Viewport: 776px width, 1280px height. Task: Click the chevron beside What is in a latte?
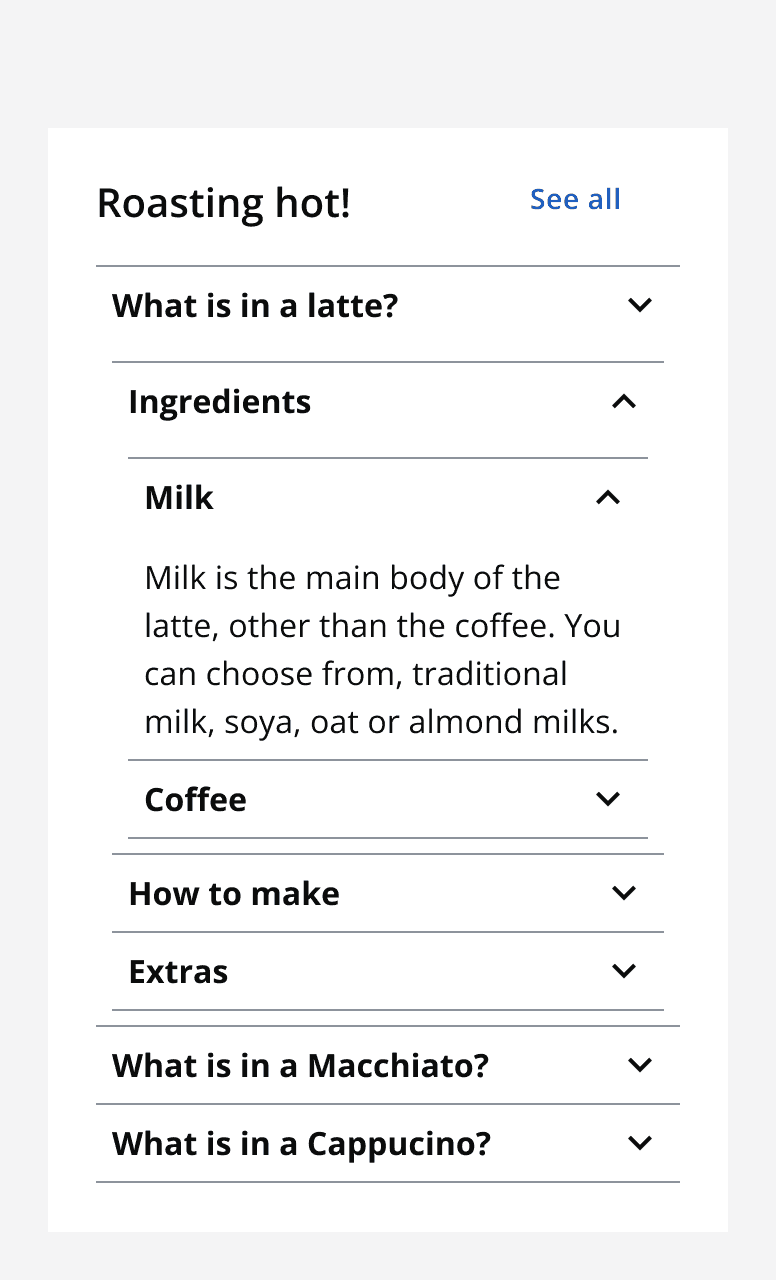639,305
